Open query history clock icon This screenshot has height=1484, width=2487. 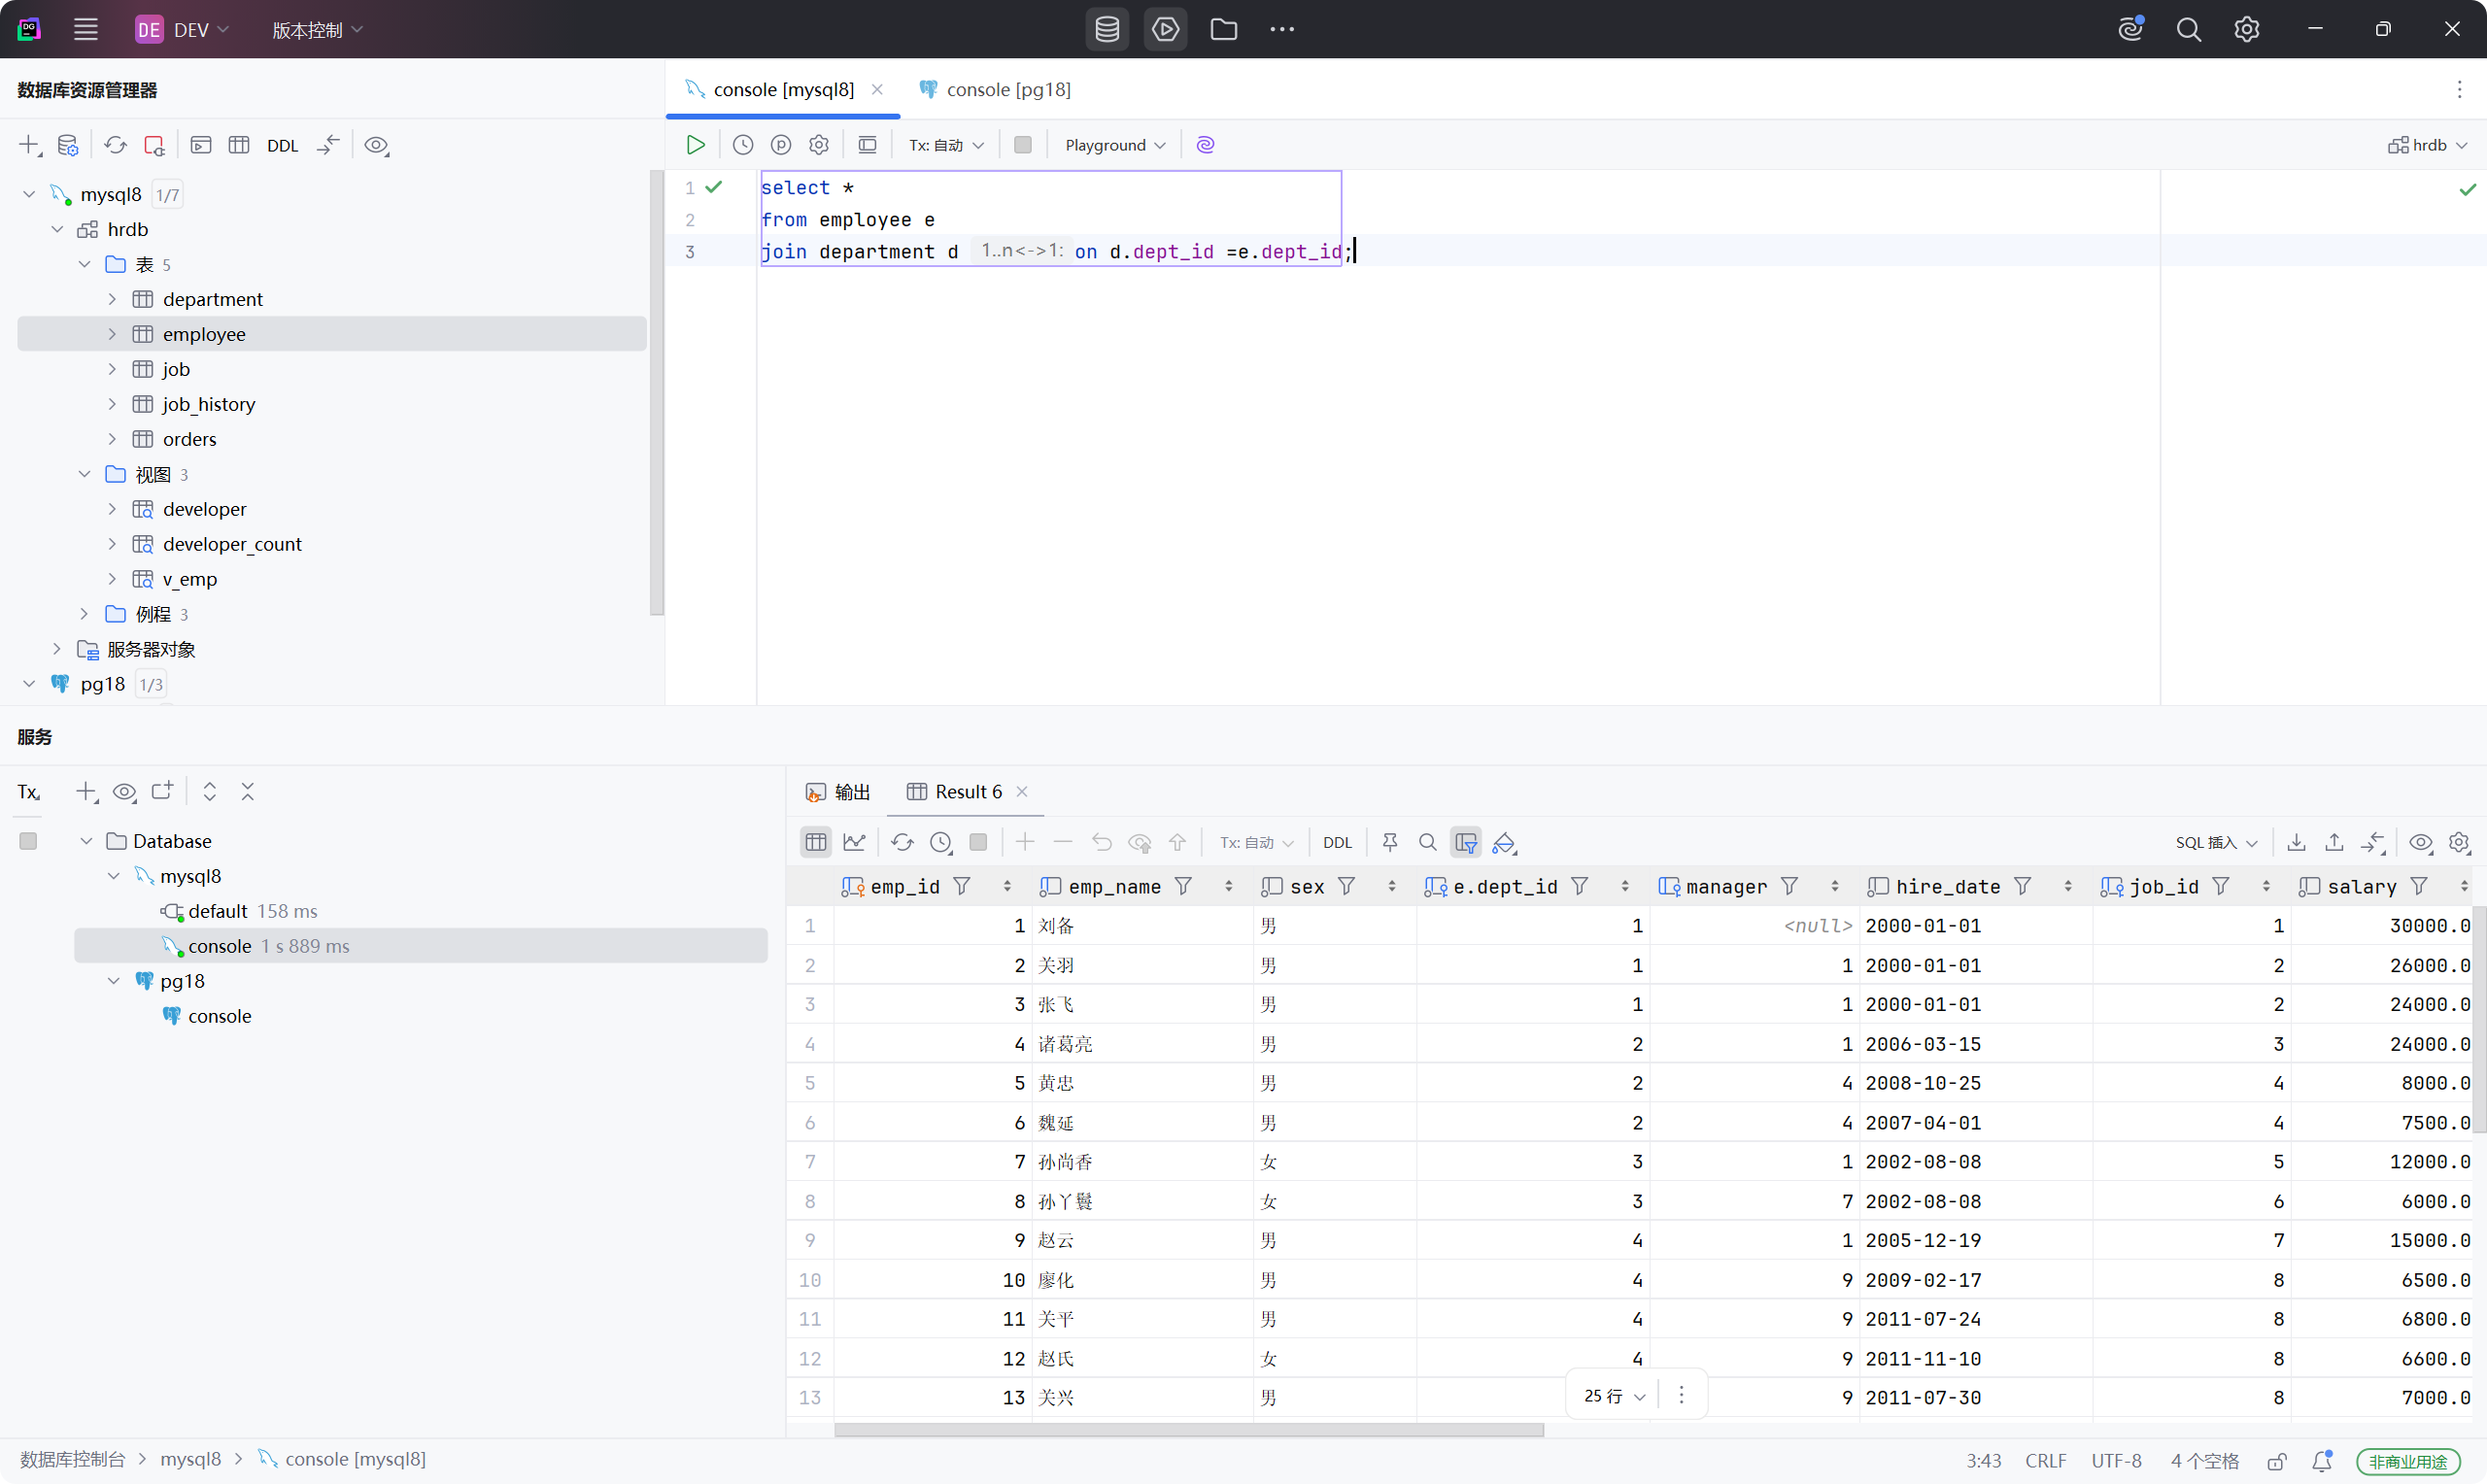coord(742,145)
